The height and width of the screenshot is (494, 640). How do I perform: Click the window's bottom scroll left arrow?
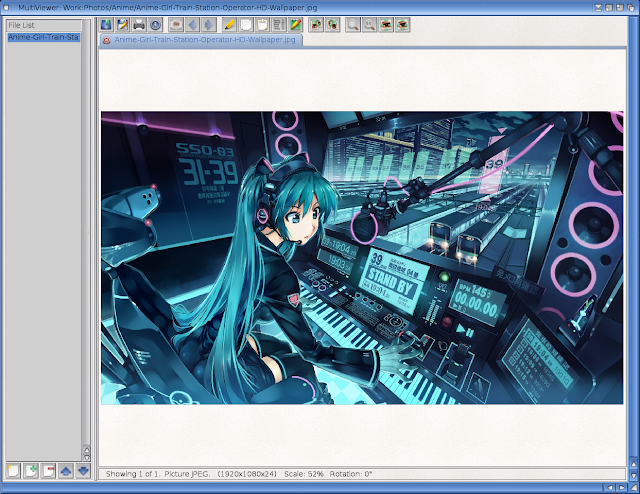610,487
